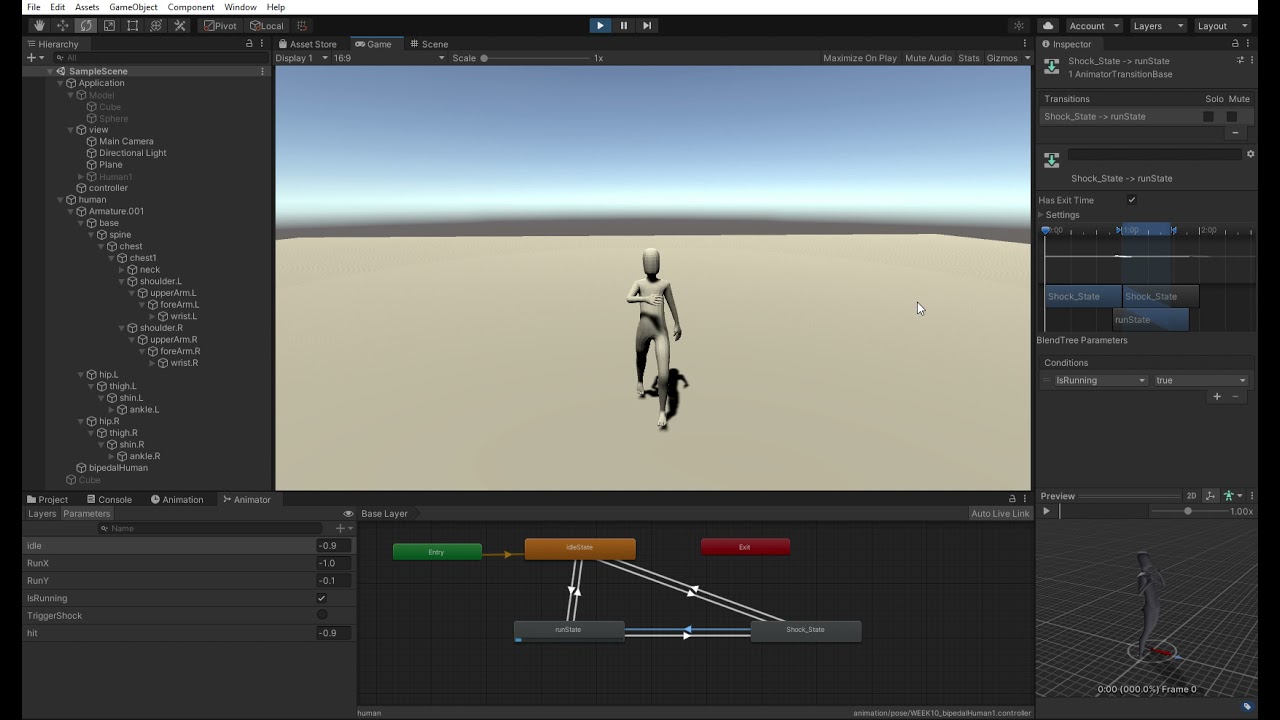This screenshot has width=1280, height=720.
Task: Toggle Stats overlay
Action: (969, 58)
